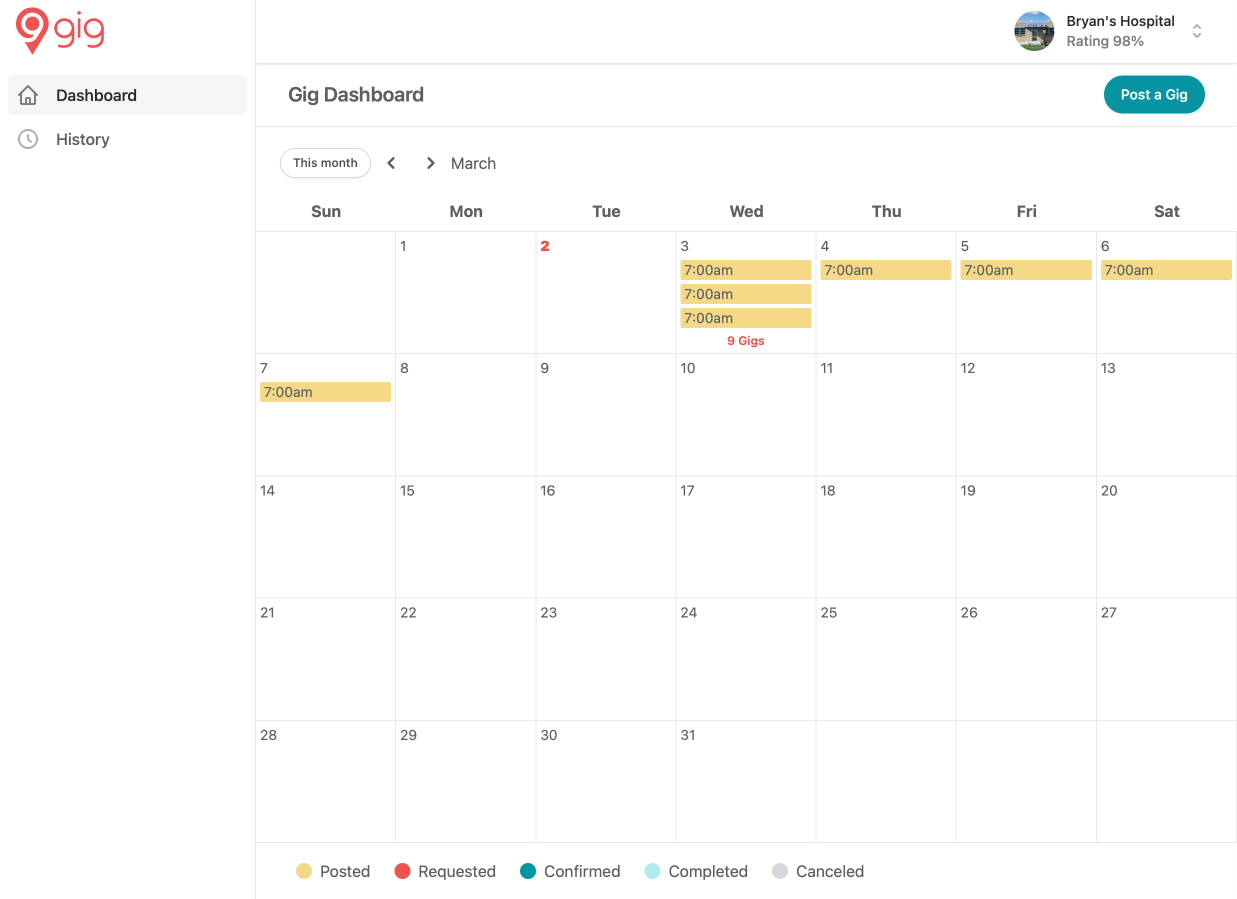Click Bryan's Hospital profile picture
This screenshot has width=1237, height=899.
point(1034,31)
